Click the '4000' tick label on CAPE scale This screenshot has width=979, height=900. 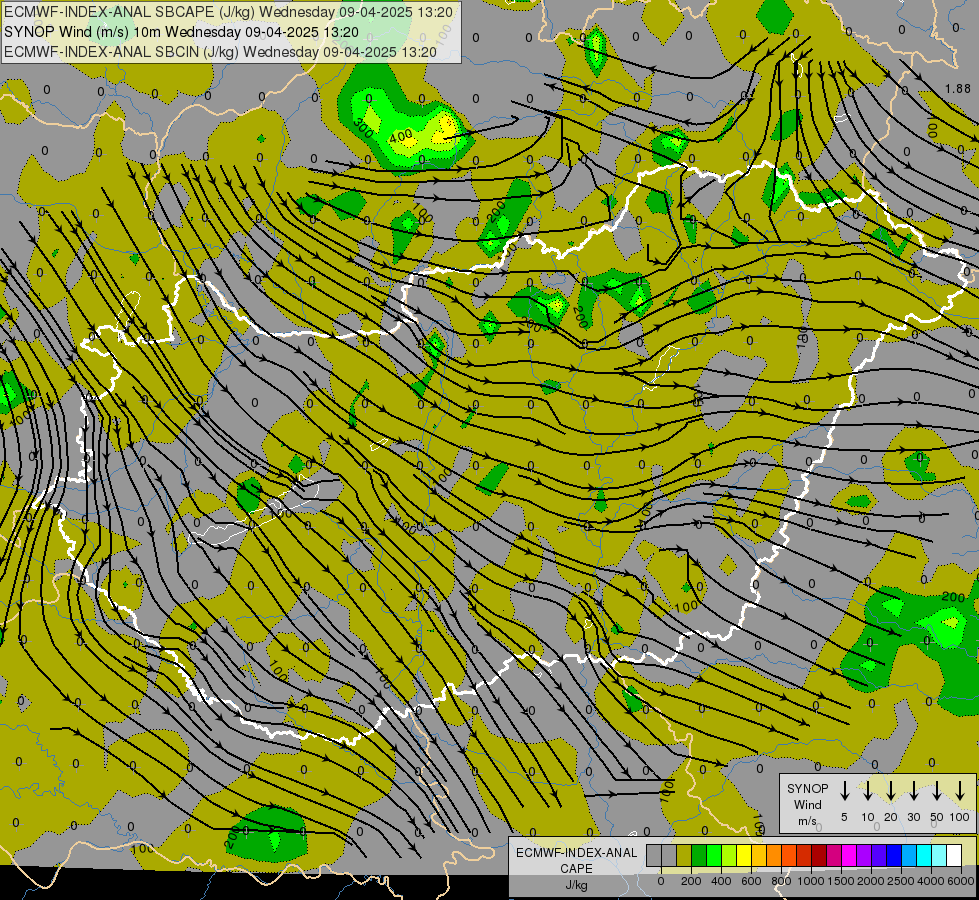[x=931, y=881]
